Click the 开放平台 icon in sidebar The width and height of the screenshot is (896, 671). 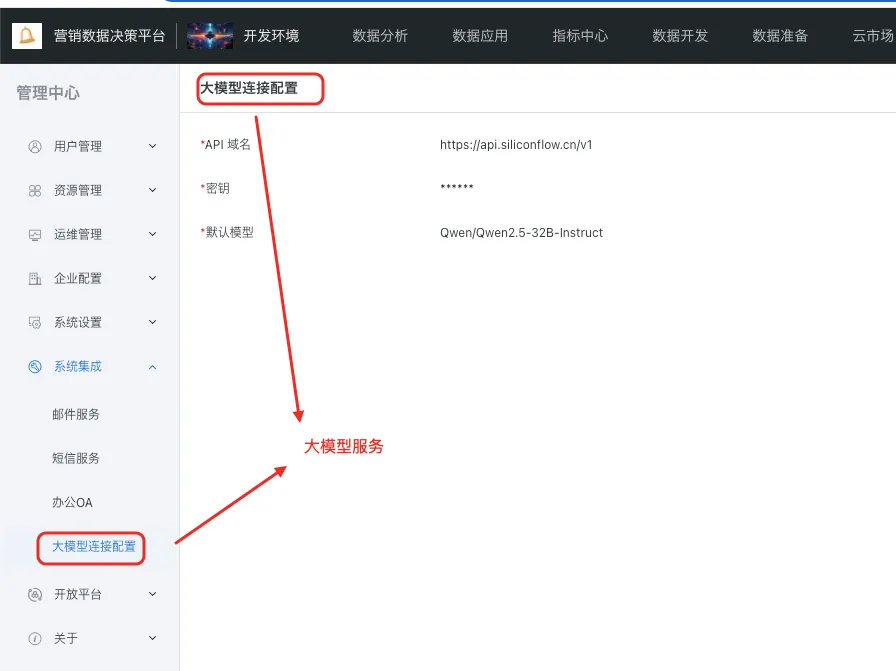35,594
